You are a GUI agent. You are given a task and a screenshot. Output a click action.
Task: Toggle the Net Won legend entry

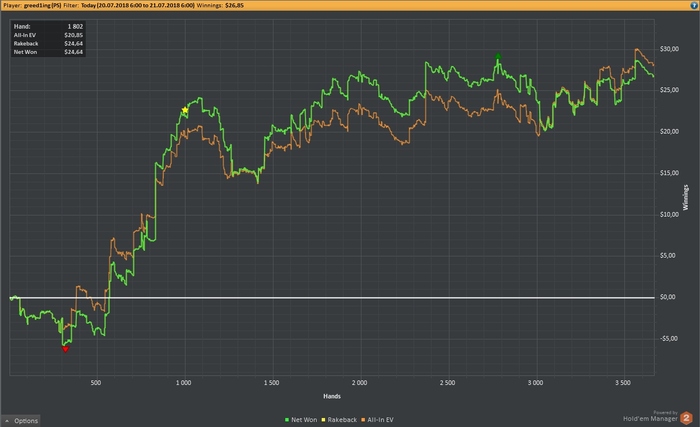tap(301, 420)
